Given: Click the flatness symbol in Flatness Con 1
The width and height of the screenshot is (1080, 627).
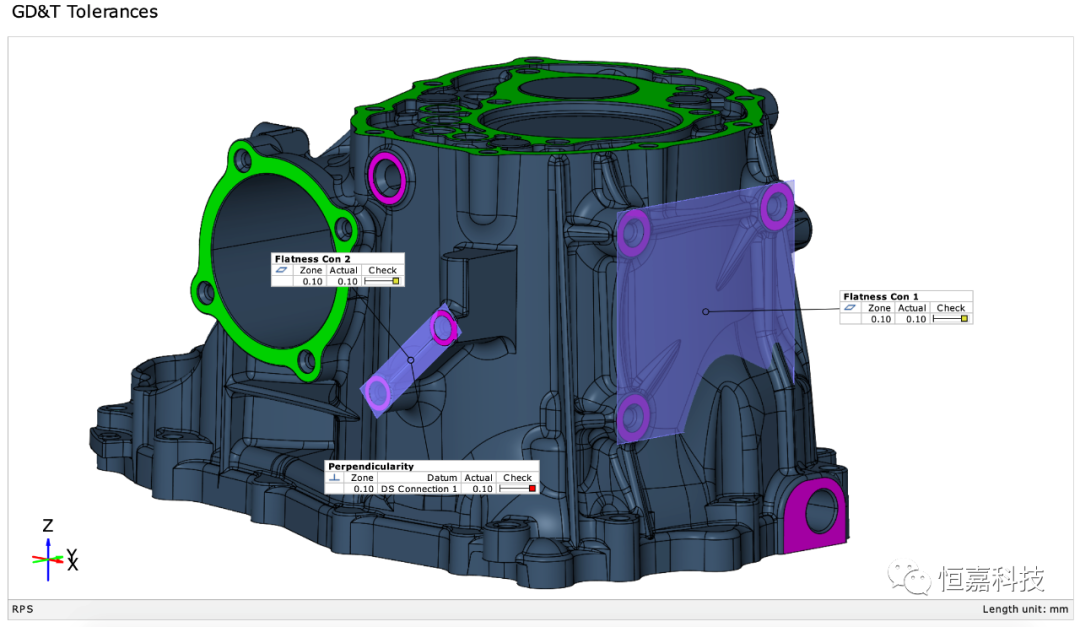Looking at the screenshot, I should [849, 308].
